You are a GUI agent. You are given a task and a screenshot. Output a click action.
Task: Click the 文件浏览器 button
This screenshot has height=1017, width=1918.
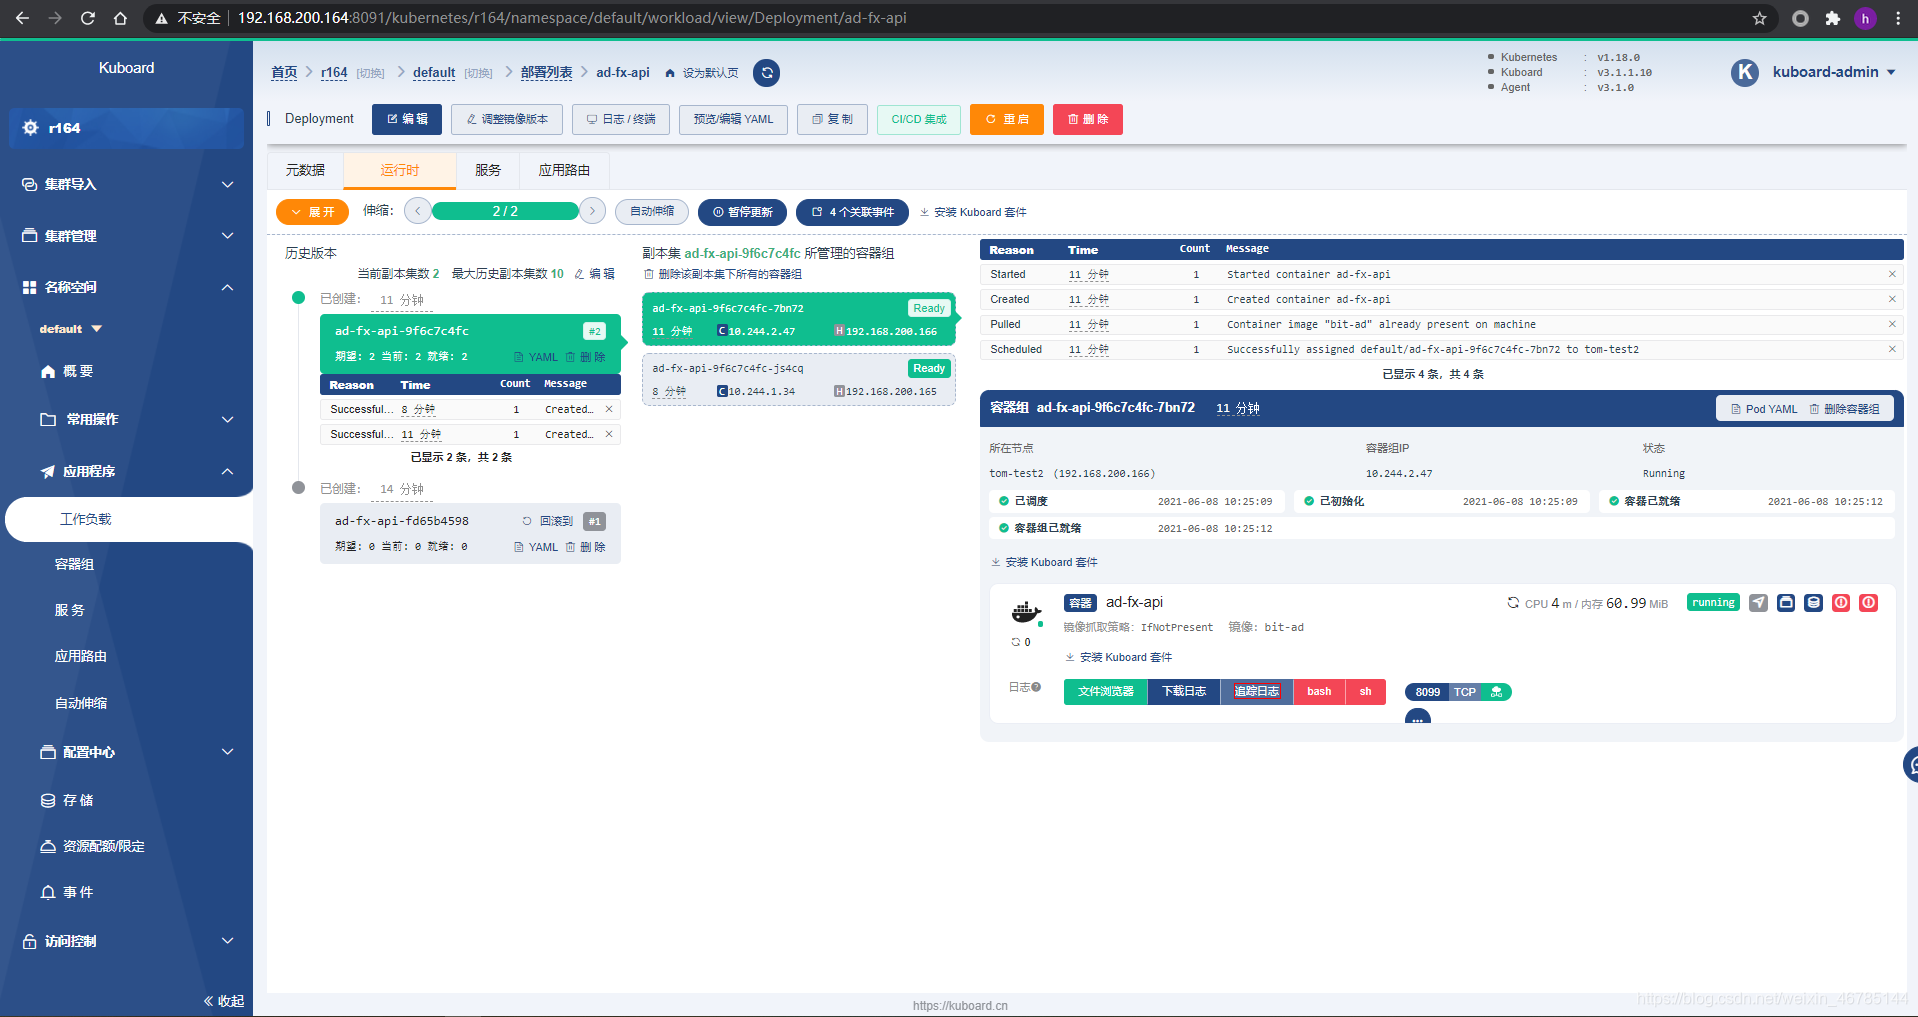coord(1106,692)
